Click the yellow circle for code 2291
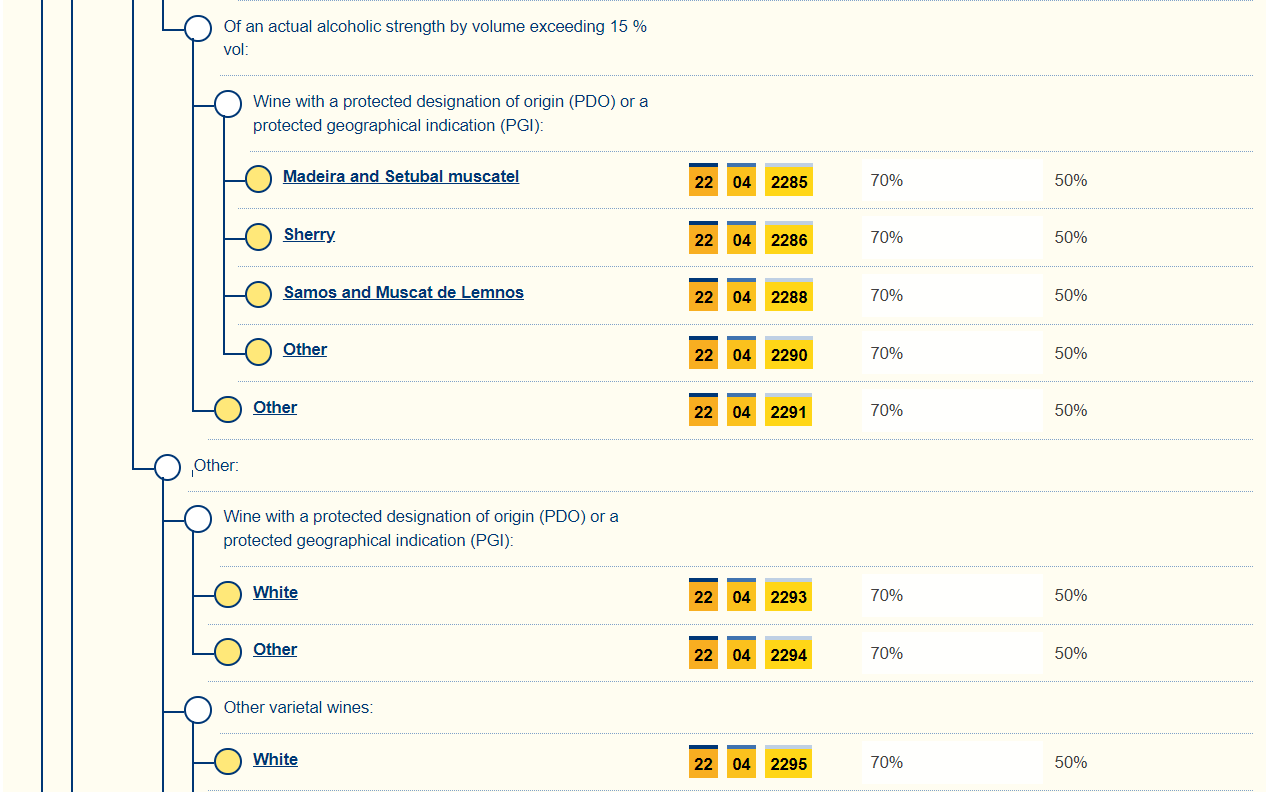The image size is (1275, 792). [228, 410]
